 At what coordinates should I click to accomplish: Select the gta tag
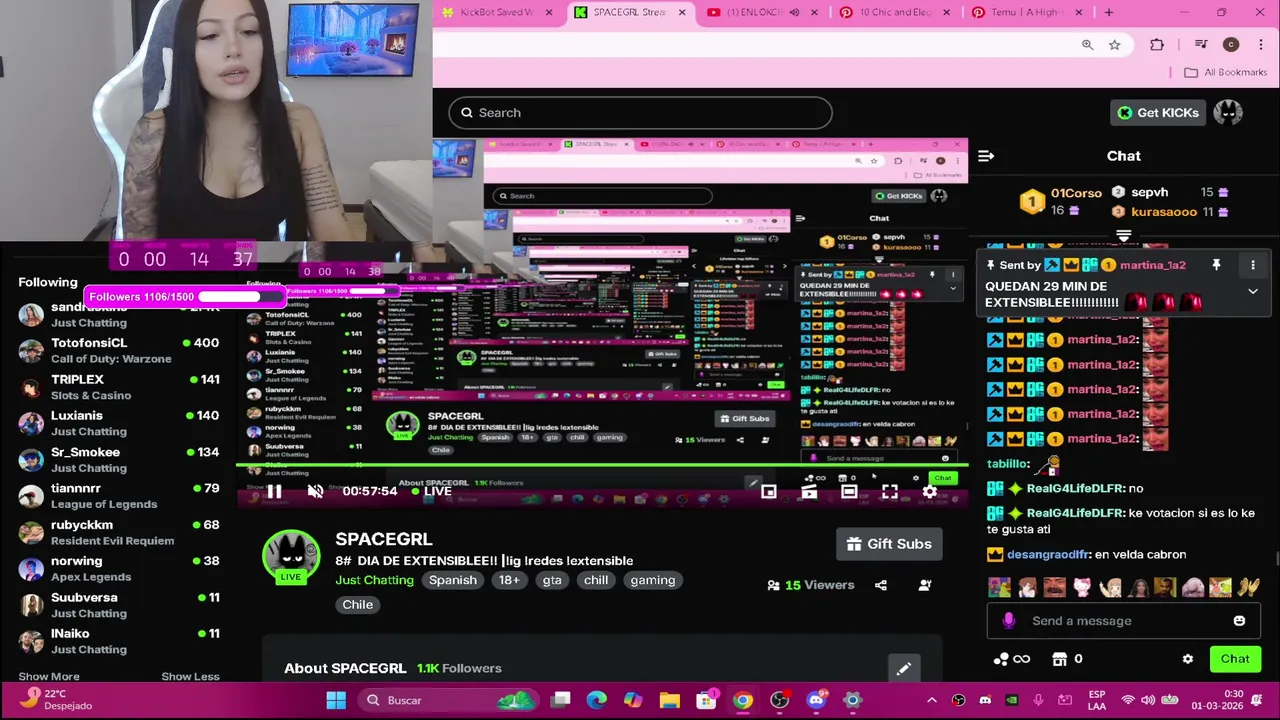click(552, 580)
